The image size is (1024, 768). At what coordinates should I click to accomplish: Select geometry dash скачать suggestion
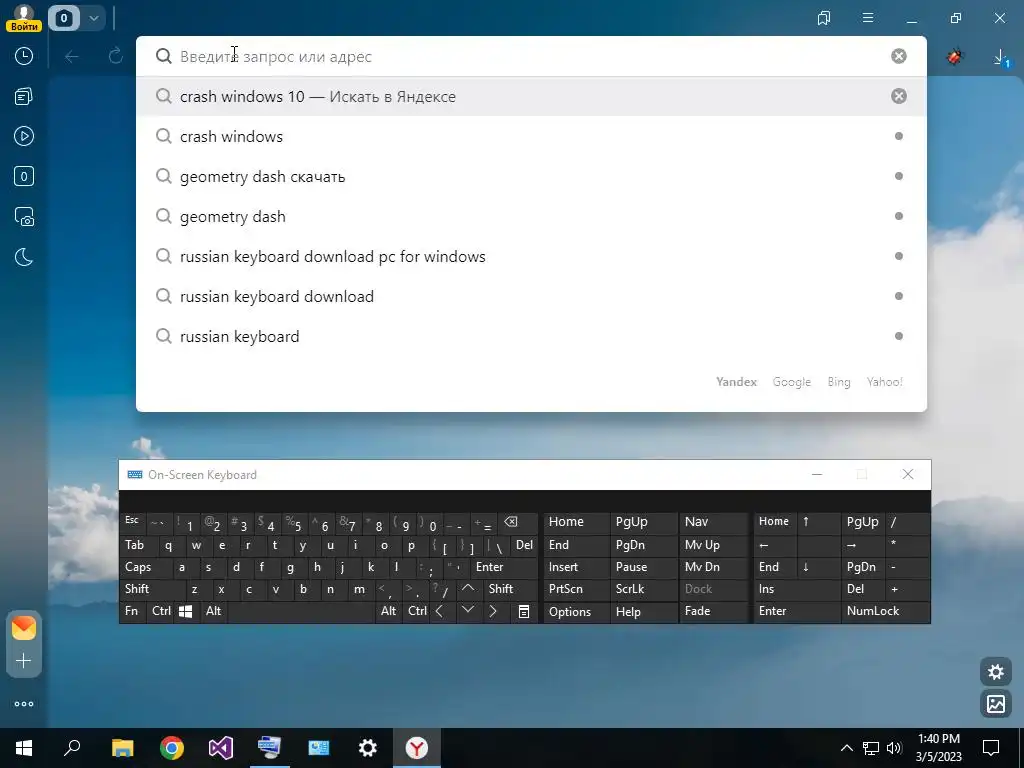[531, 176]
